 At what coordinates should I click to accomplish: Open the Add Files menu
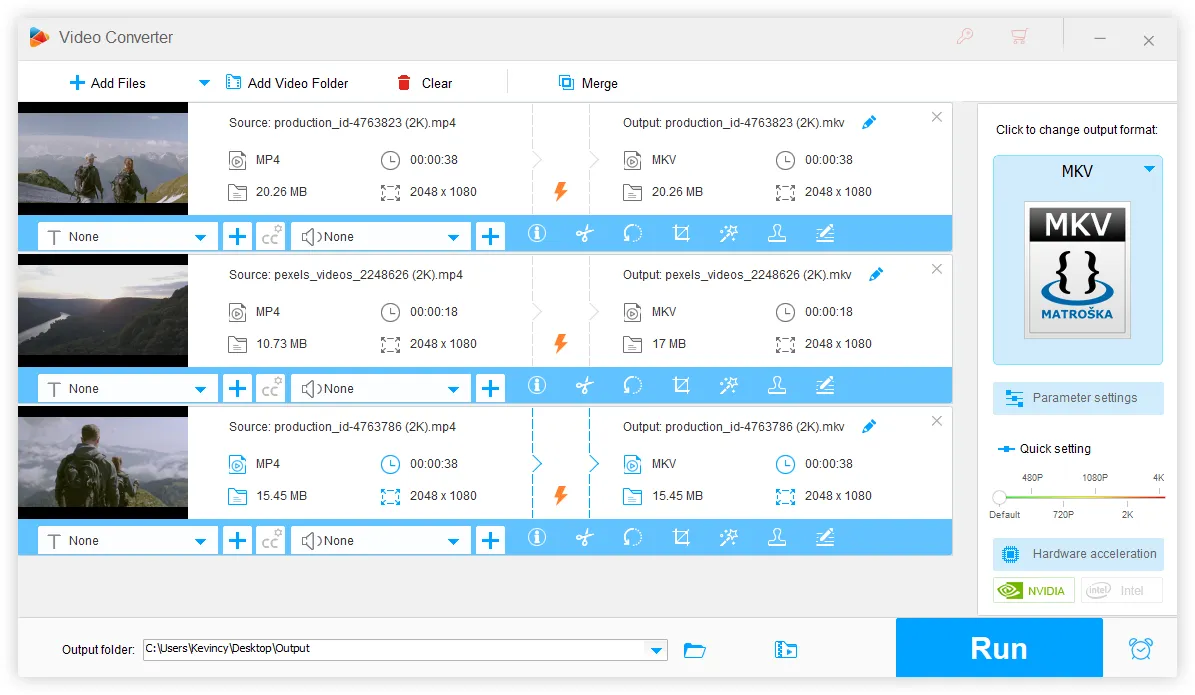[108, 82]
